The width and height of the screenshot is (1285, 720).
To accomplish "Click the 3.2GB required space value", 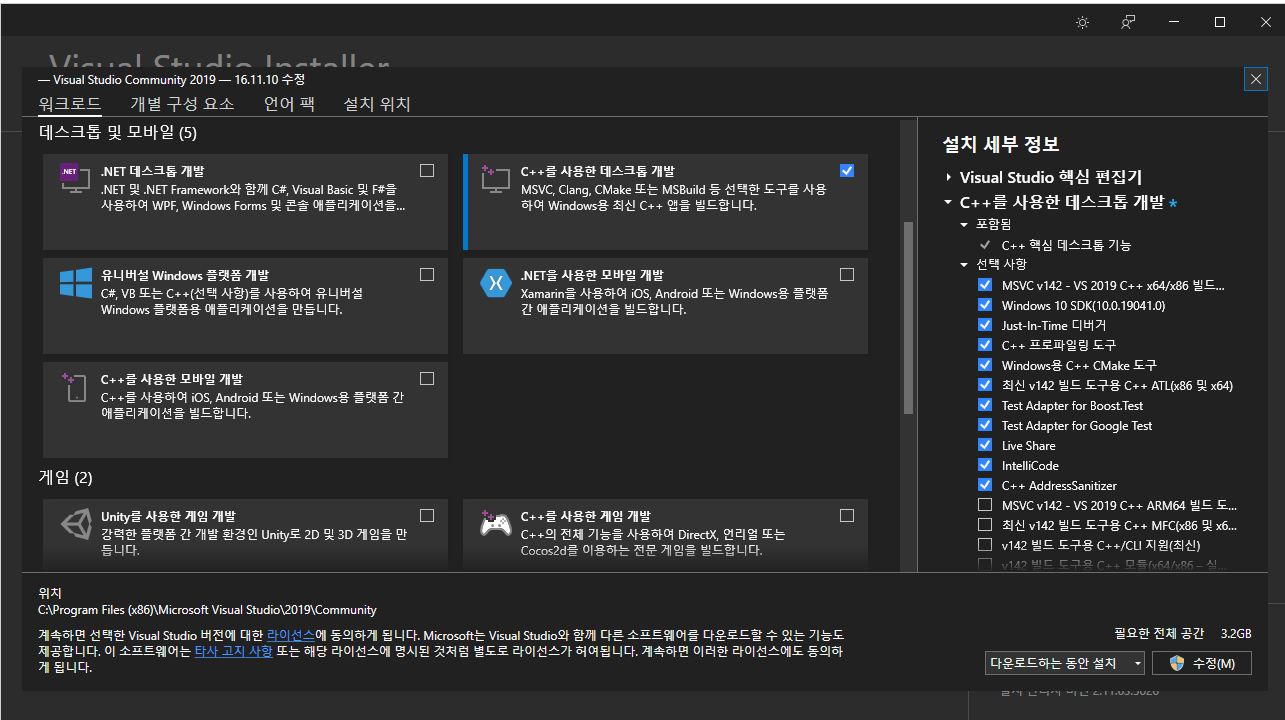I will click(x=1236, y=634).
